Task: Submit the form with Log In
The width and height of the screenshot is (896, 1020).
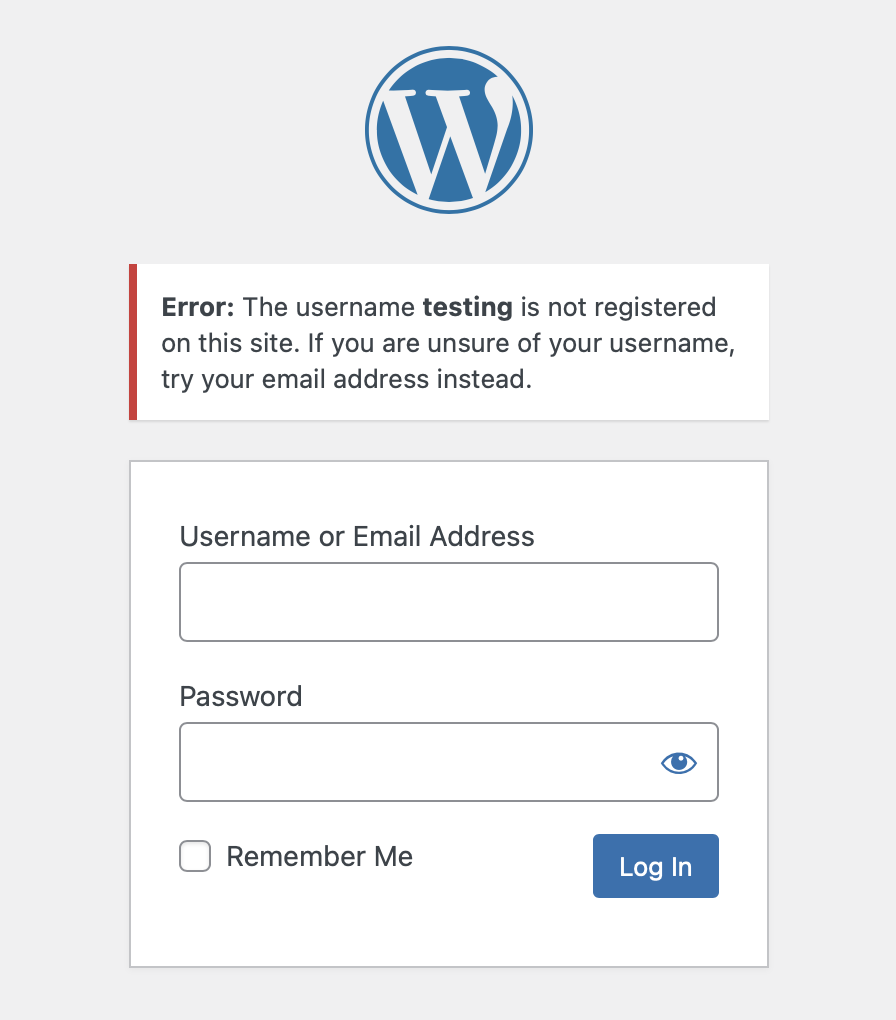Action: pyautogui.click(x=656, y=866)
